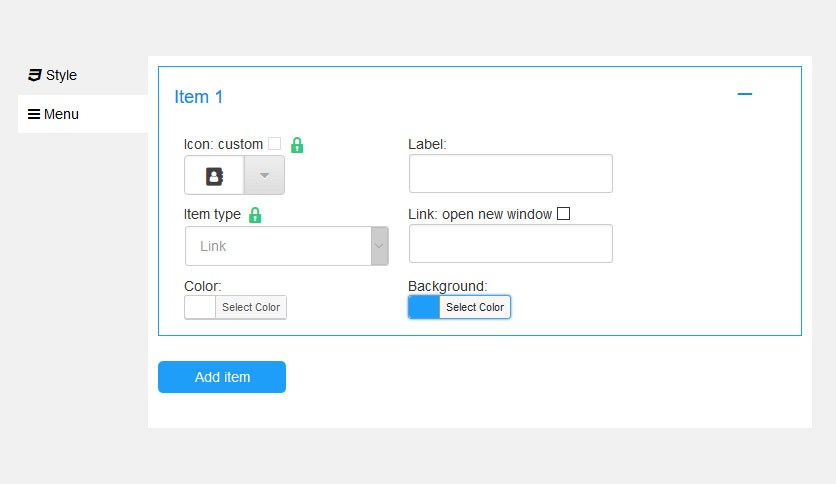This screenshot has height=484, width=836.
Task: Click the CSS3 Style icon
Action: pyautogui.click(x=35, y=75)
